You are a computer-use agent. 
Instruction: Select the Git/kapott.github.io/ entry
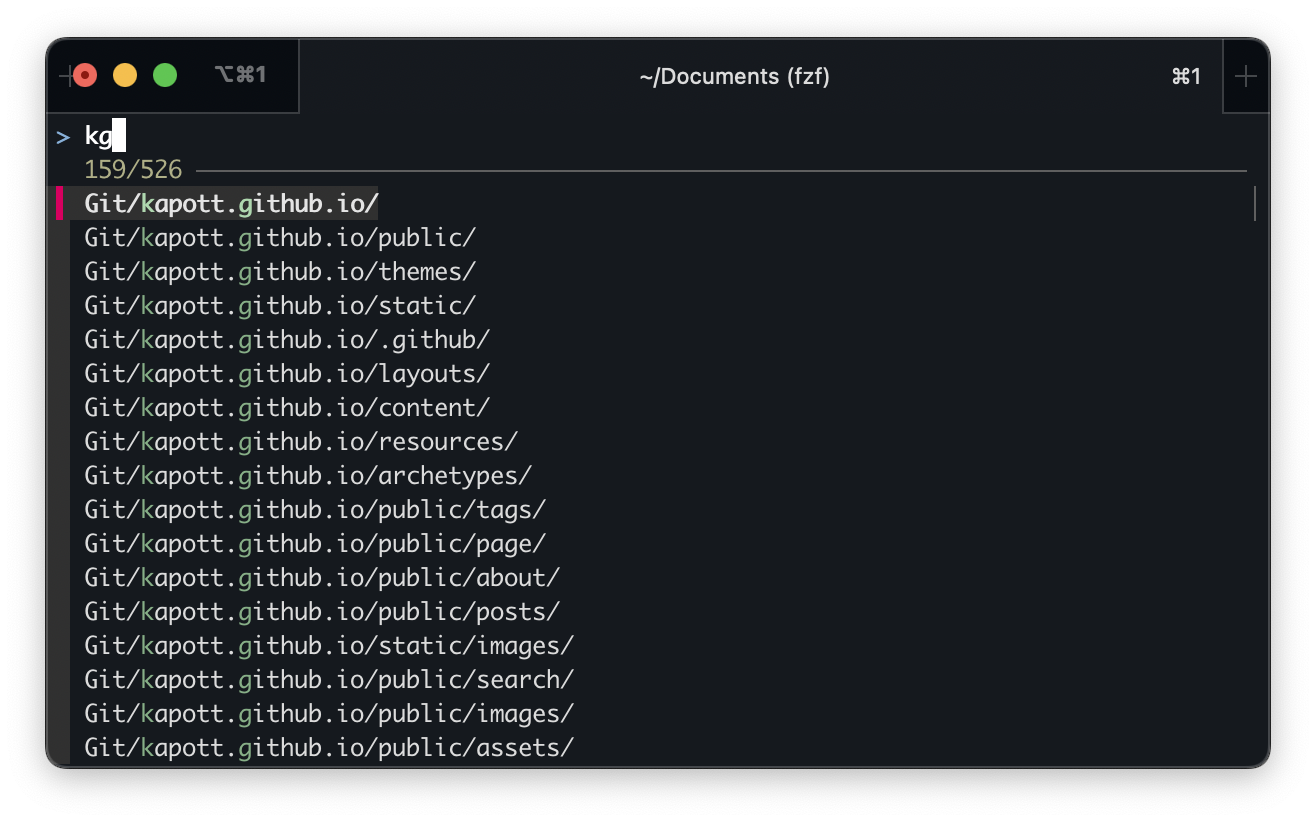point(231,204)
